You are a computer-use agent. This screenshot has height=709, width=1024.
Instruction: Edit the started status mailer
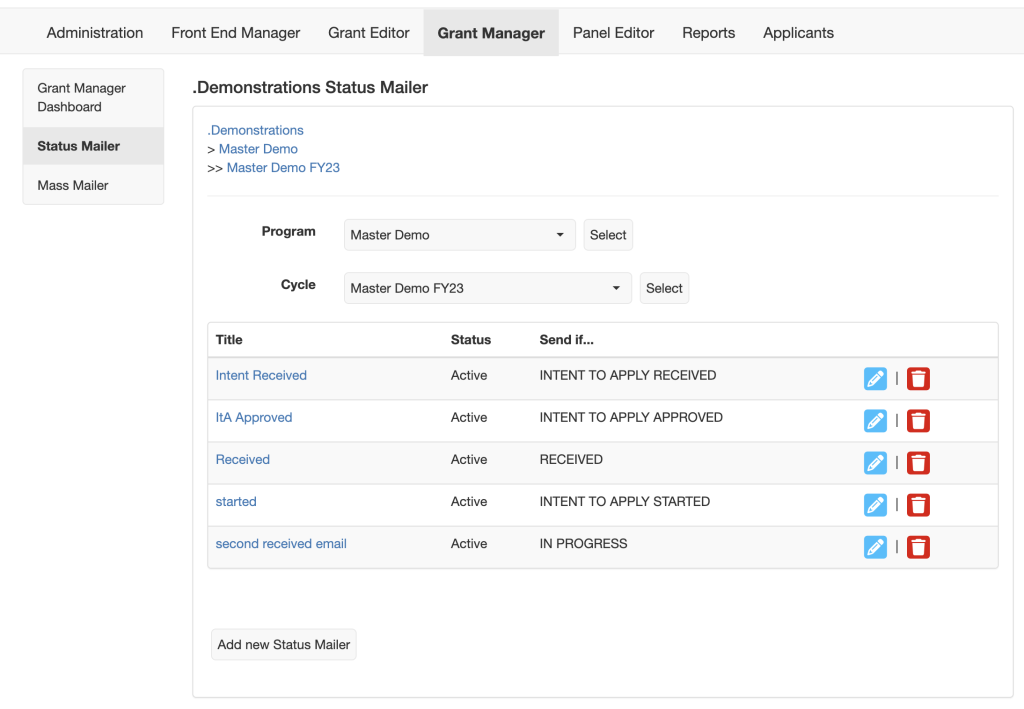(875, 504)
